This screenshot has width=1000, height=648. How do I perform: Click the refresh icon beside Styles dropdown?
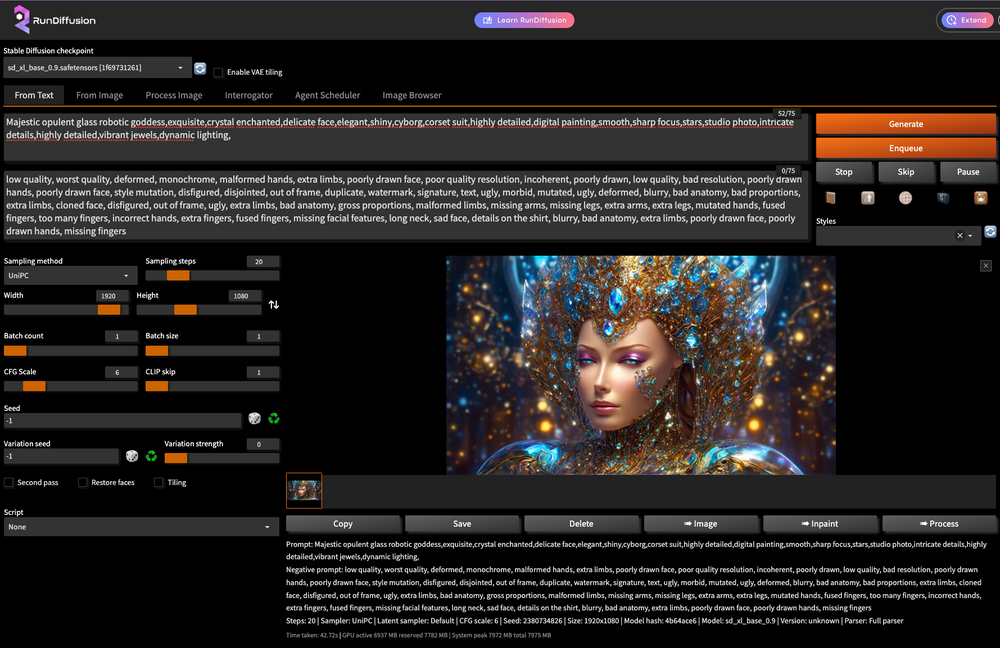(x=990, y=232)
